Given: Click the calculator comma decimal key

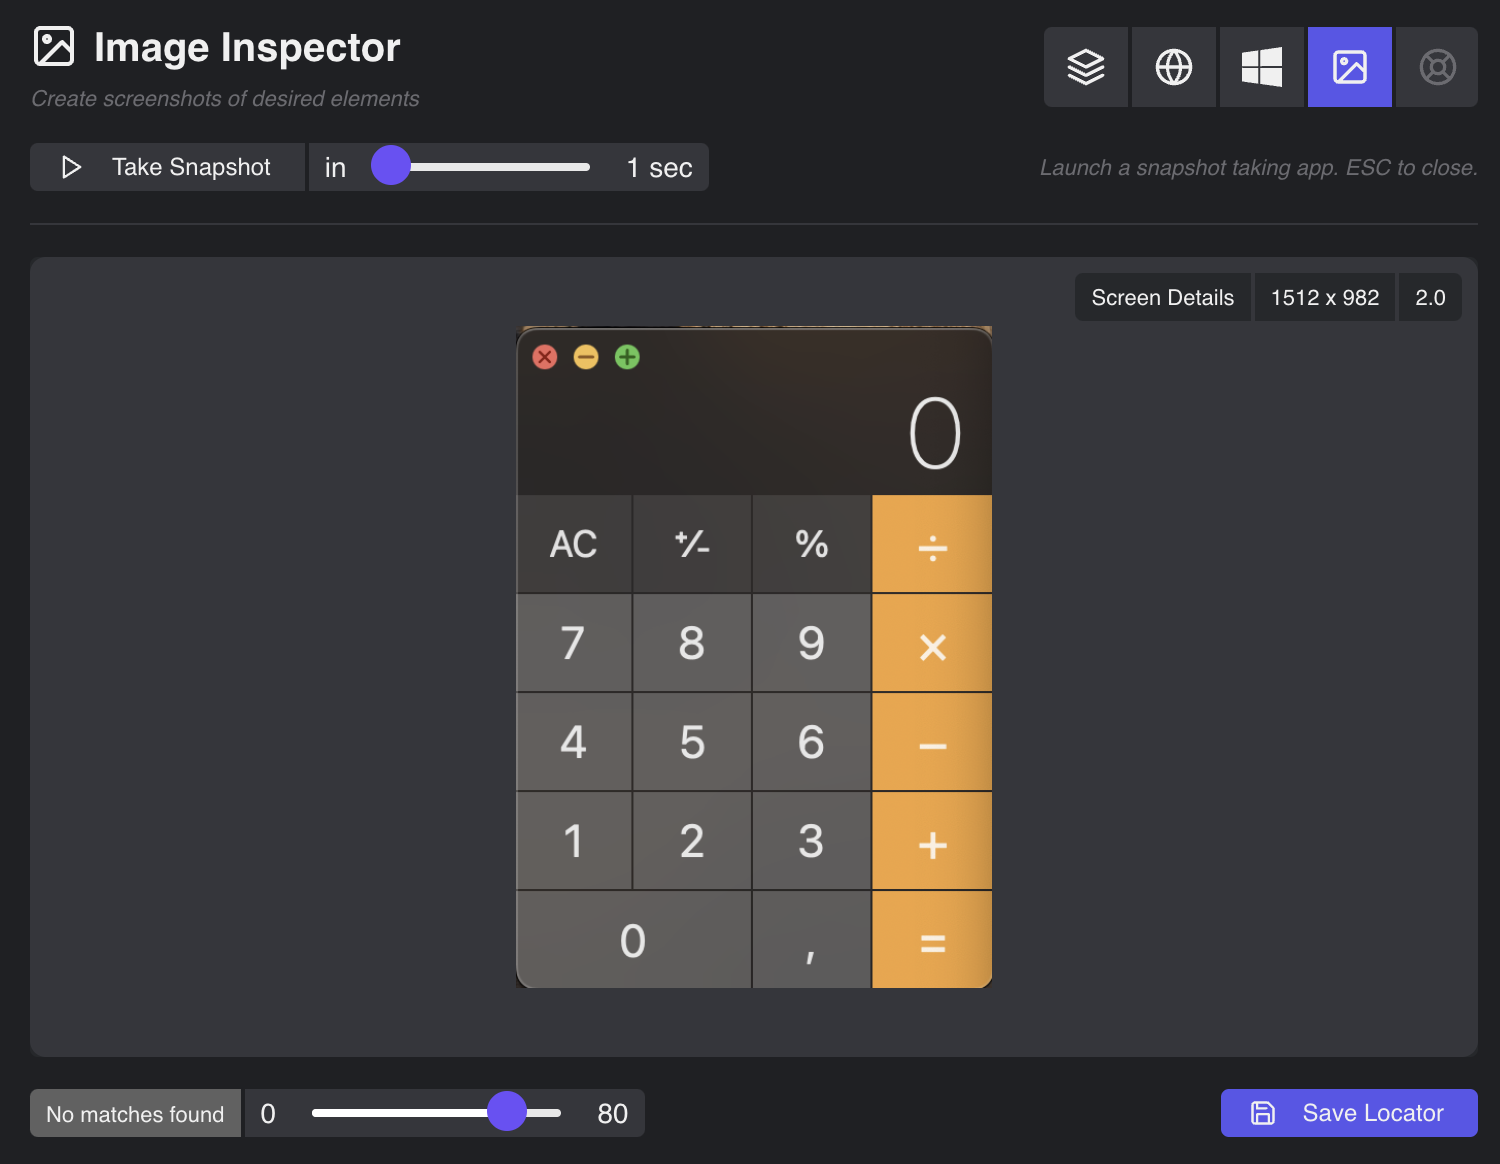Looking at the screenshot, I should click(x=811, y=940).
